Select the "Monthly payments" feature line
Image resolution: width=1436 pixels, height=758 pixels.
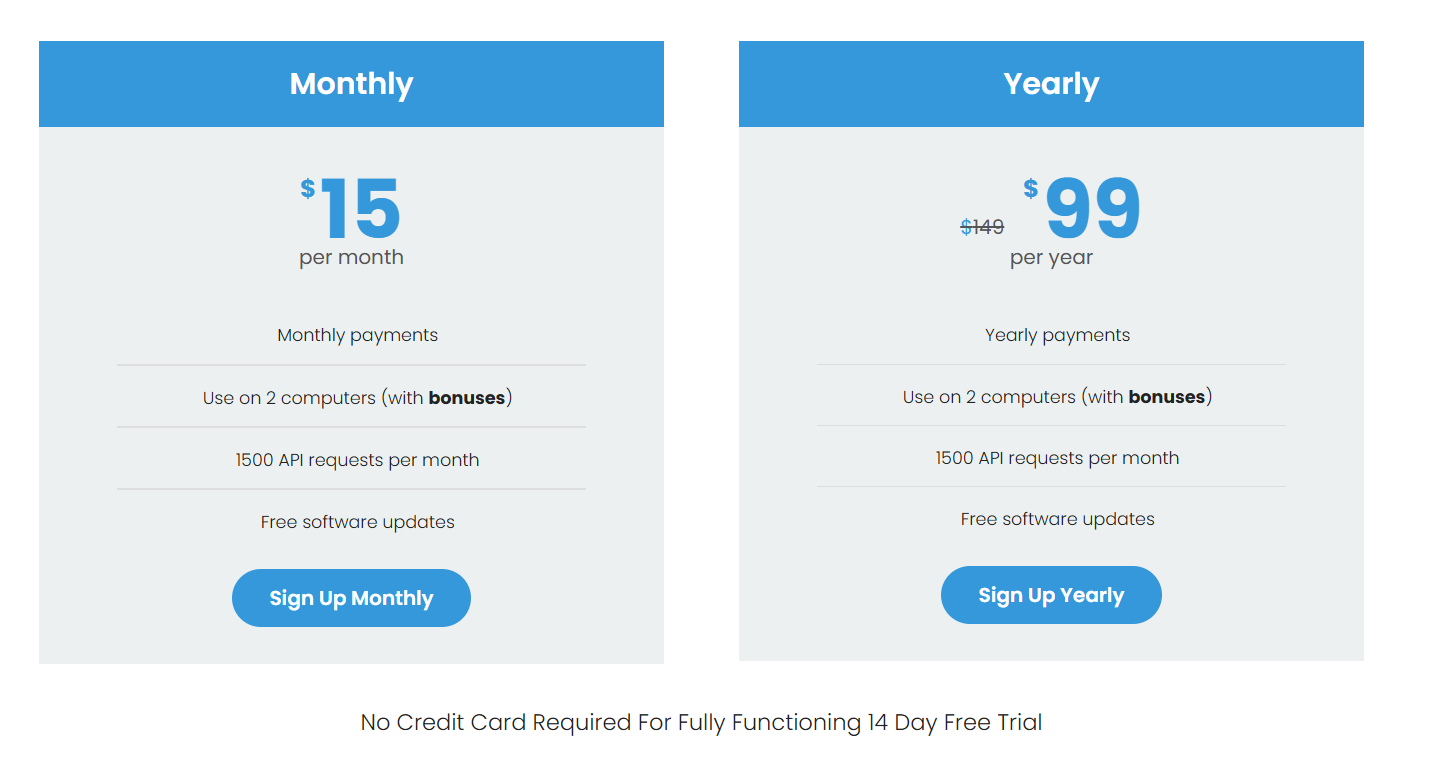click(357, 335)
